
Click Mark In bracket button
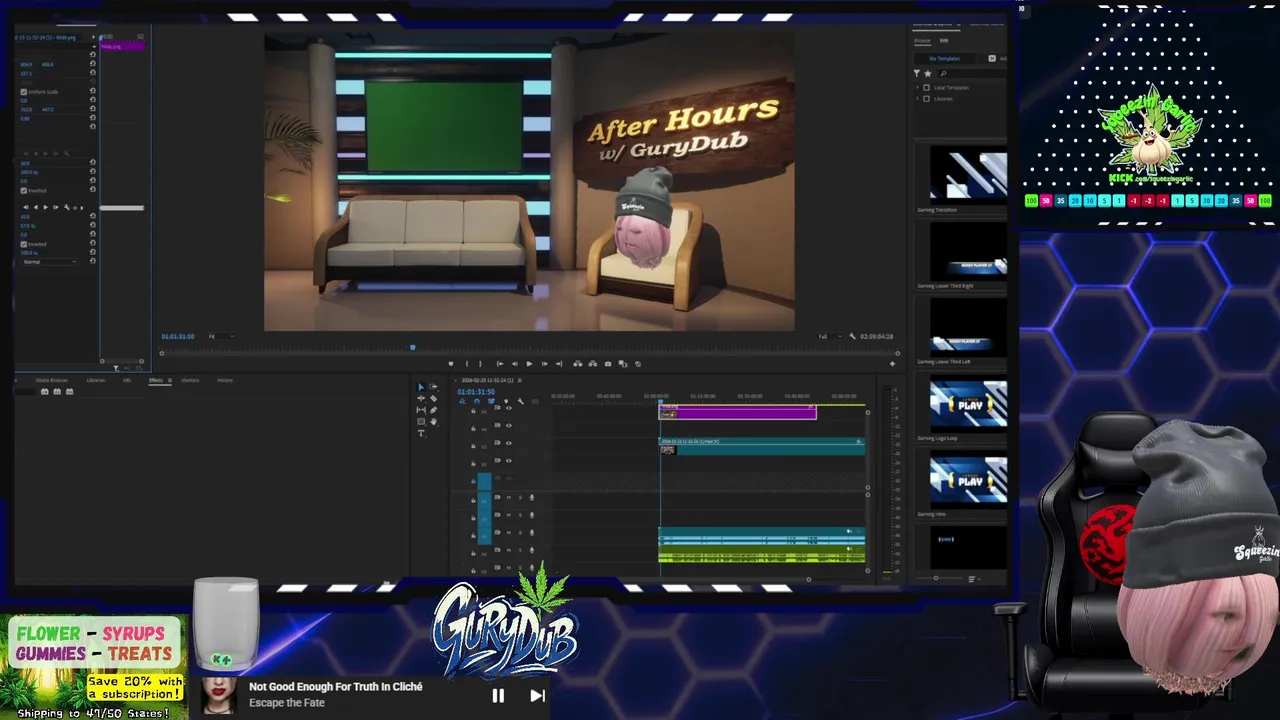point(467,364)
